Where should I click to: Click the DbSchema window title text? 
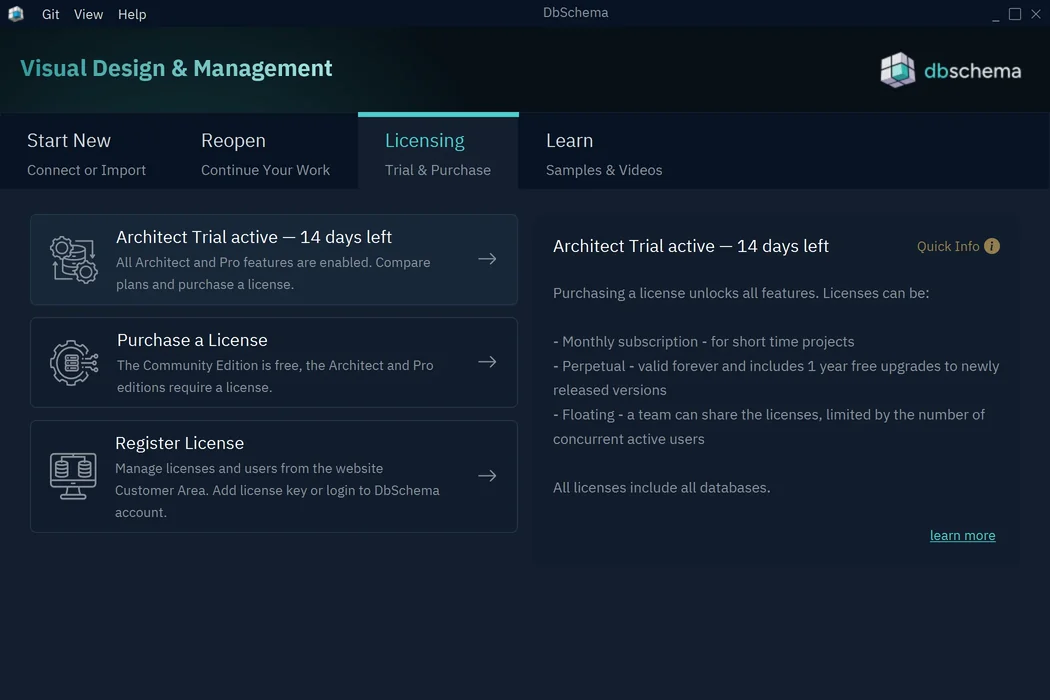[575, 13]
